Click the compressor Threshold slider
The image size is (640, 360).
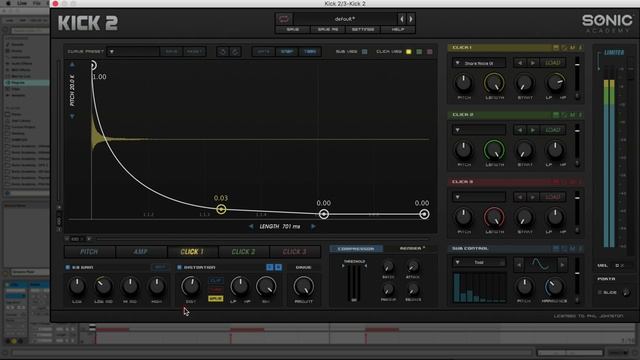(354, 282)
